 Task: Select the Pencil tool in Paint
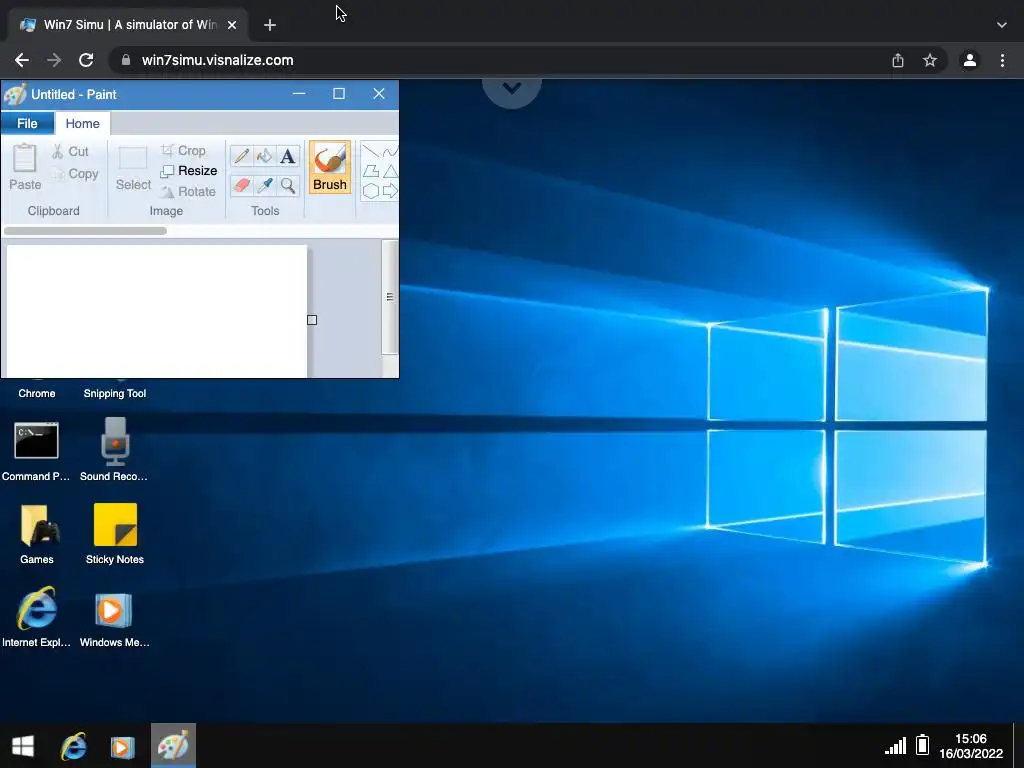click(x=241, y=156)
